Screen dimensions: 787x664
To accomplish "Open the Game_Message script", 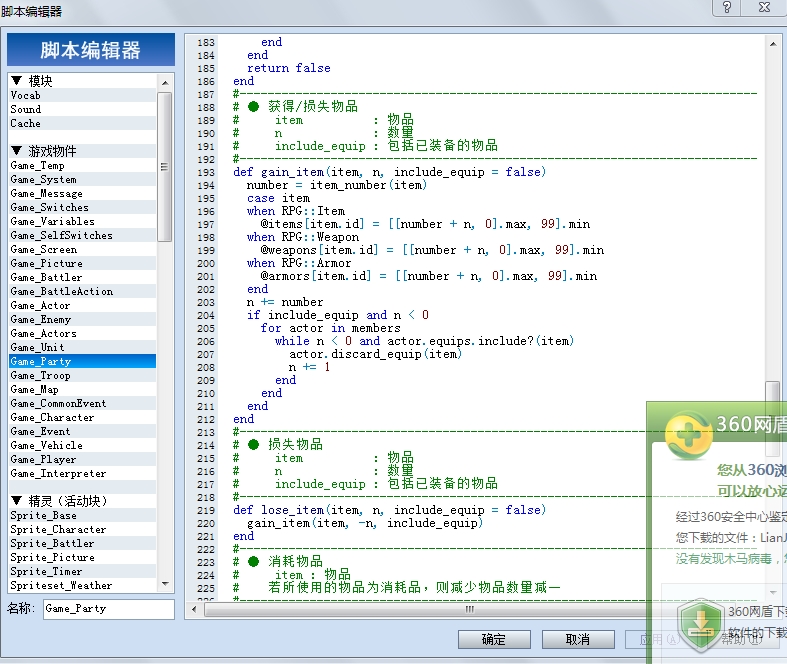I will [x=82, y=194].
